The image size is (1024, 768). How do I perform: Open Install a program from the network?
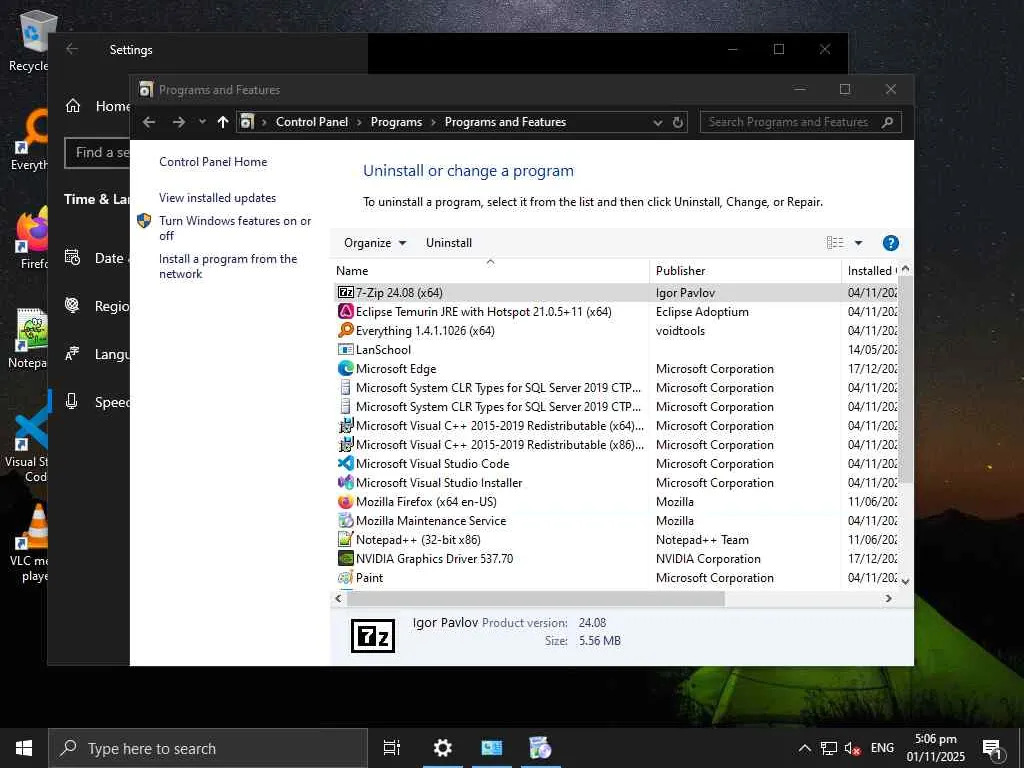click(x=228, y=266)
